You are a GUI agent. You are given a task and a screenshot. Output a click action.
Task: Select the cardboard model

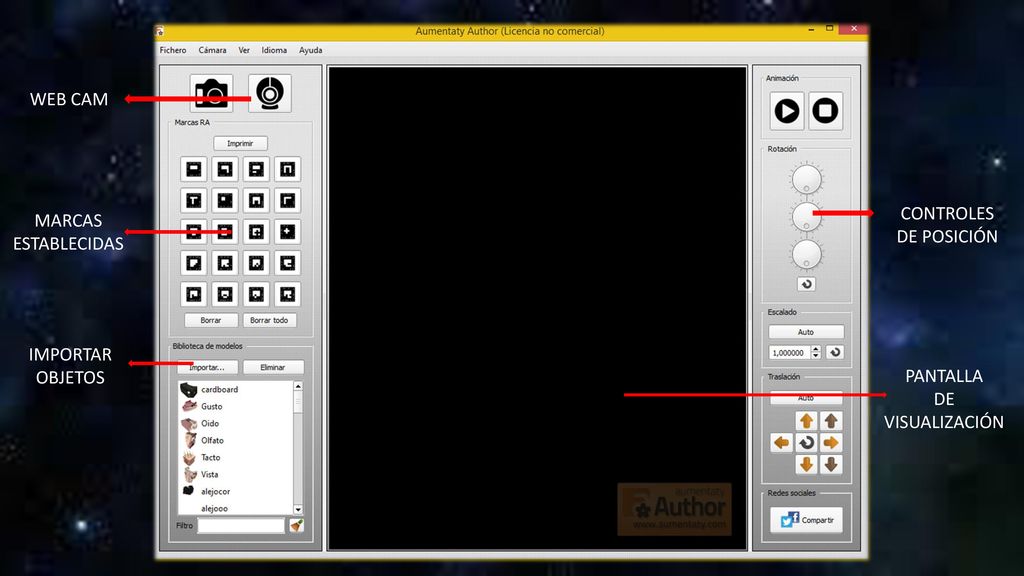235,389
